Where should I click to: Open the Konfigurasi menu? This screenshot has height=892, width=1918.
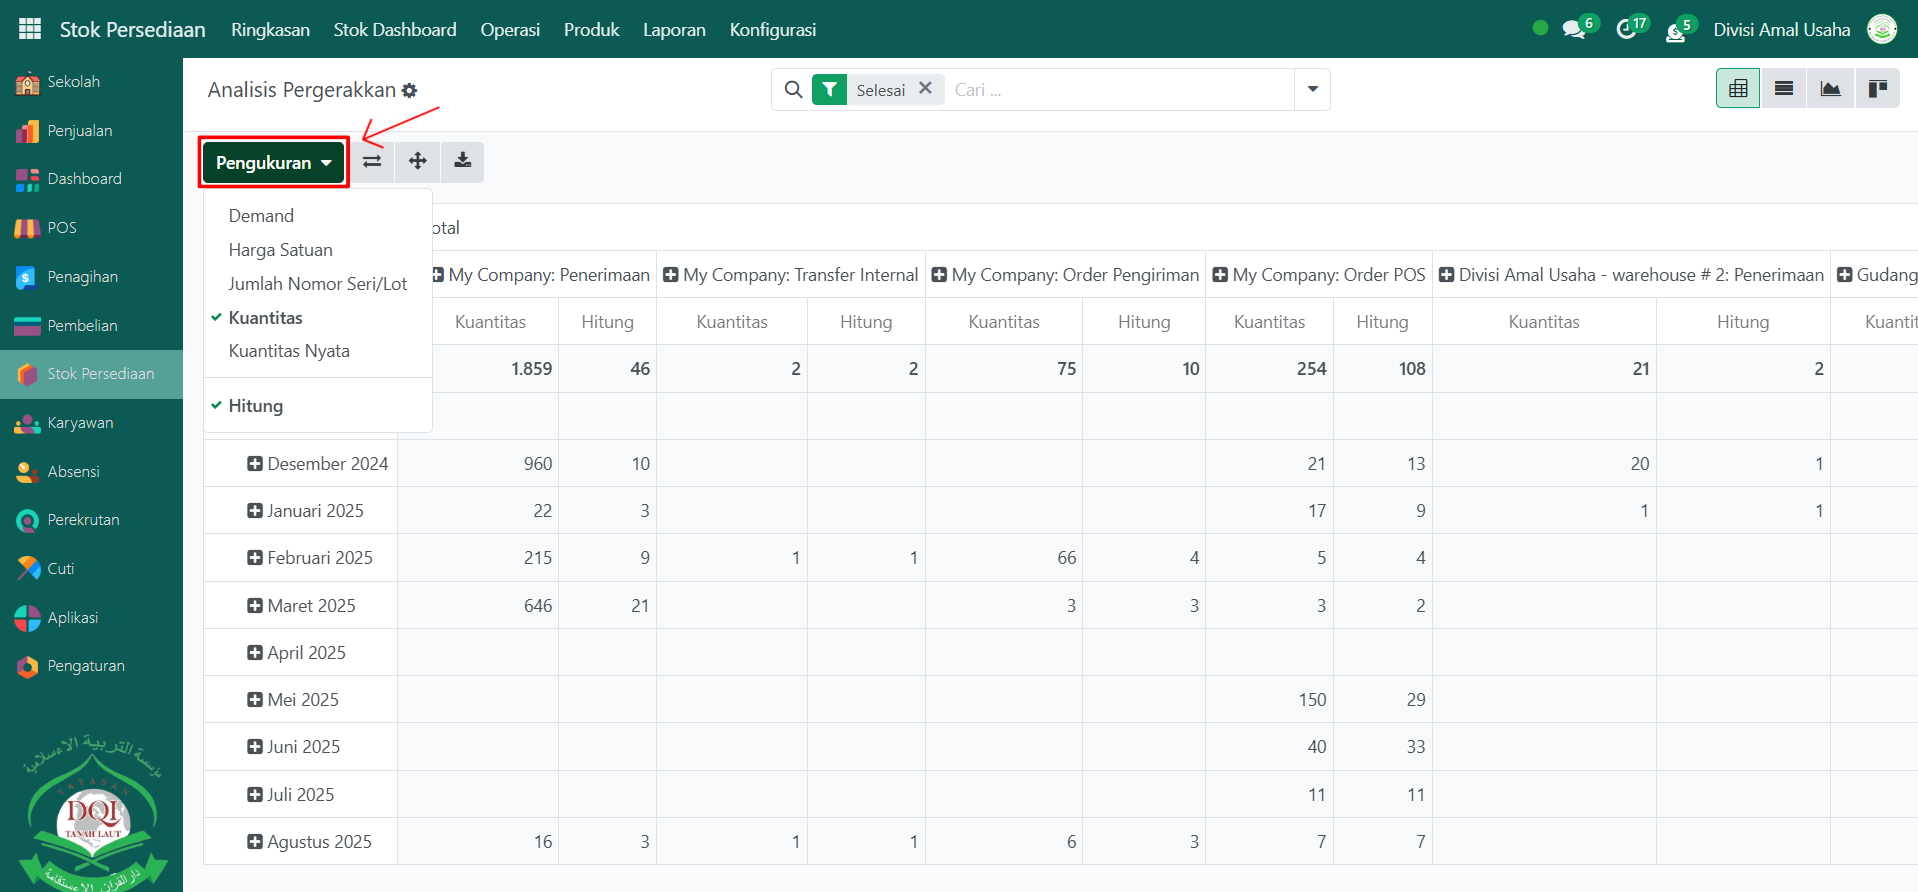coord(772,30)
